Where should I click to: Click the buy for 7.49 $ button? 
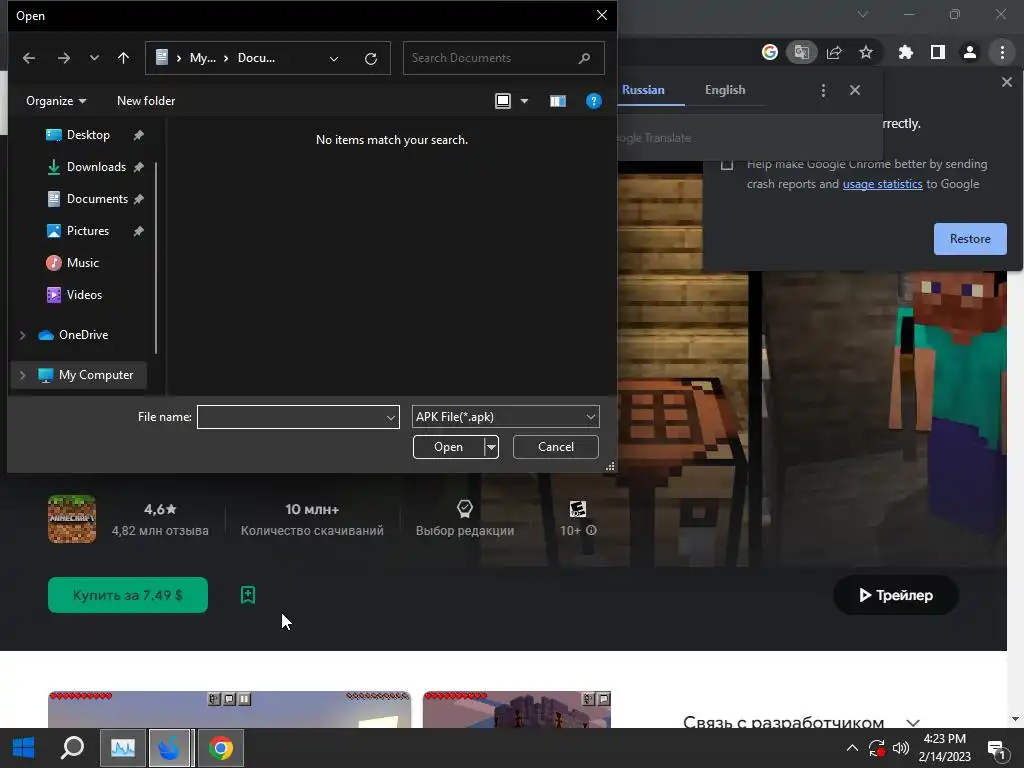click(128, 595)
